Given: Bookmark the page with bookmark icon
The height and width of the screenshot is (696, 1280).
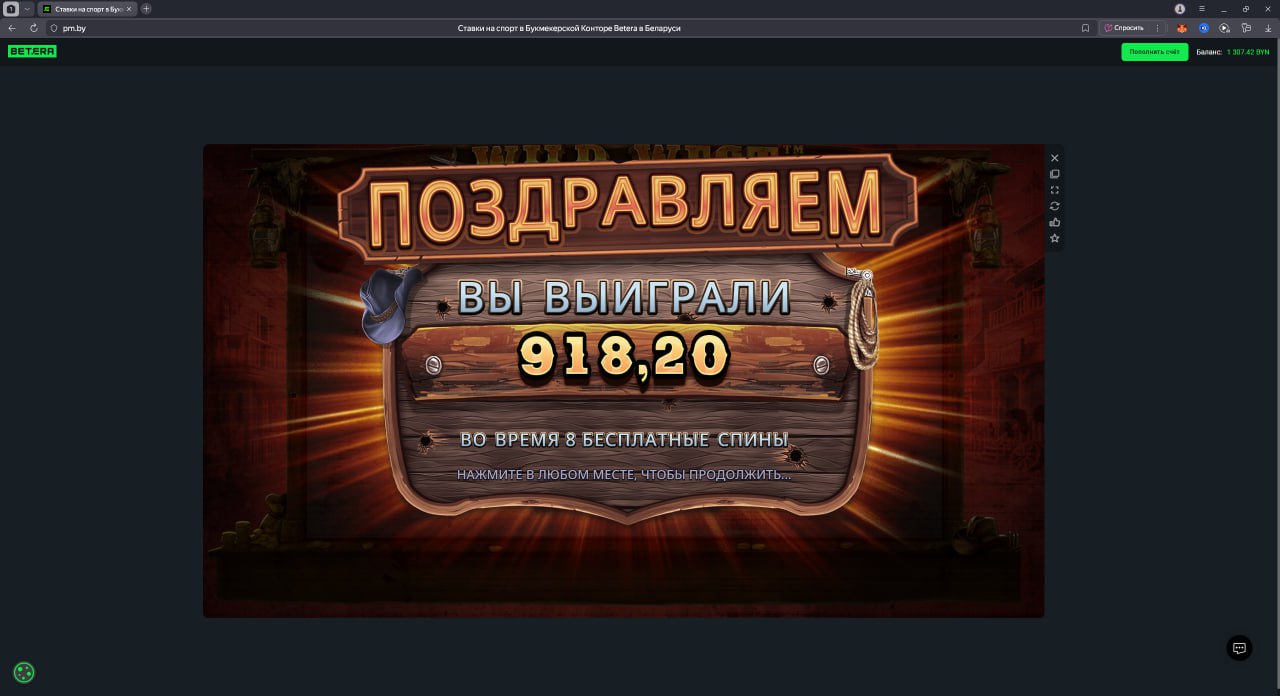Looking at the screenshot, I should point(1085,28).
